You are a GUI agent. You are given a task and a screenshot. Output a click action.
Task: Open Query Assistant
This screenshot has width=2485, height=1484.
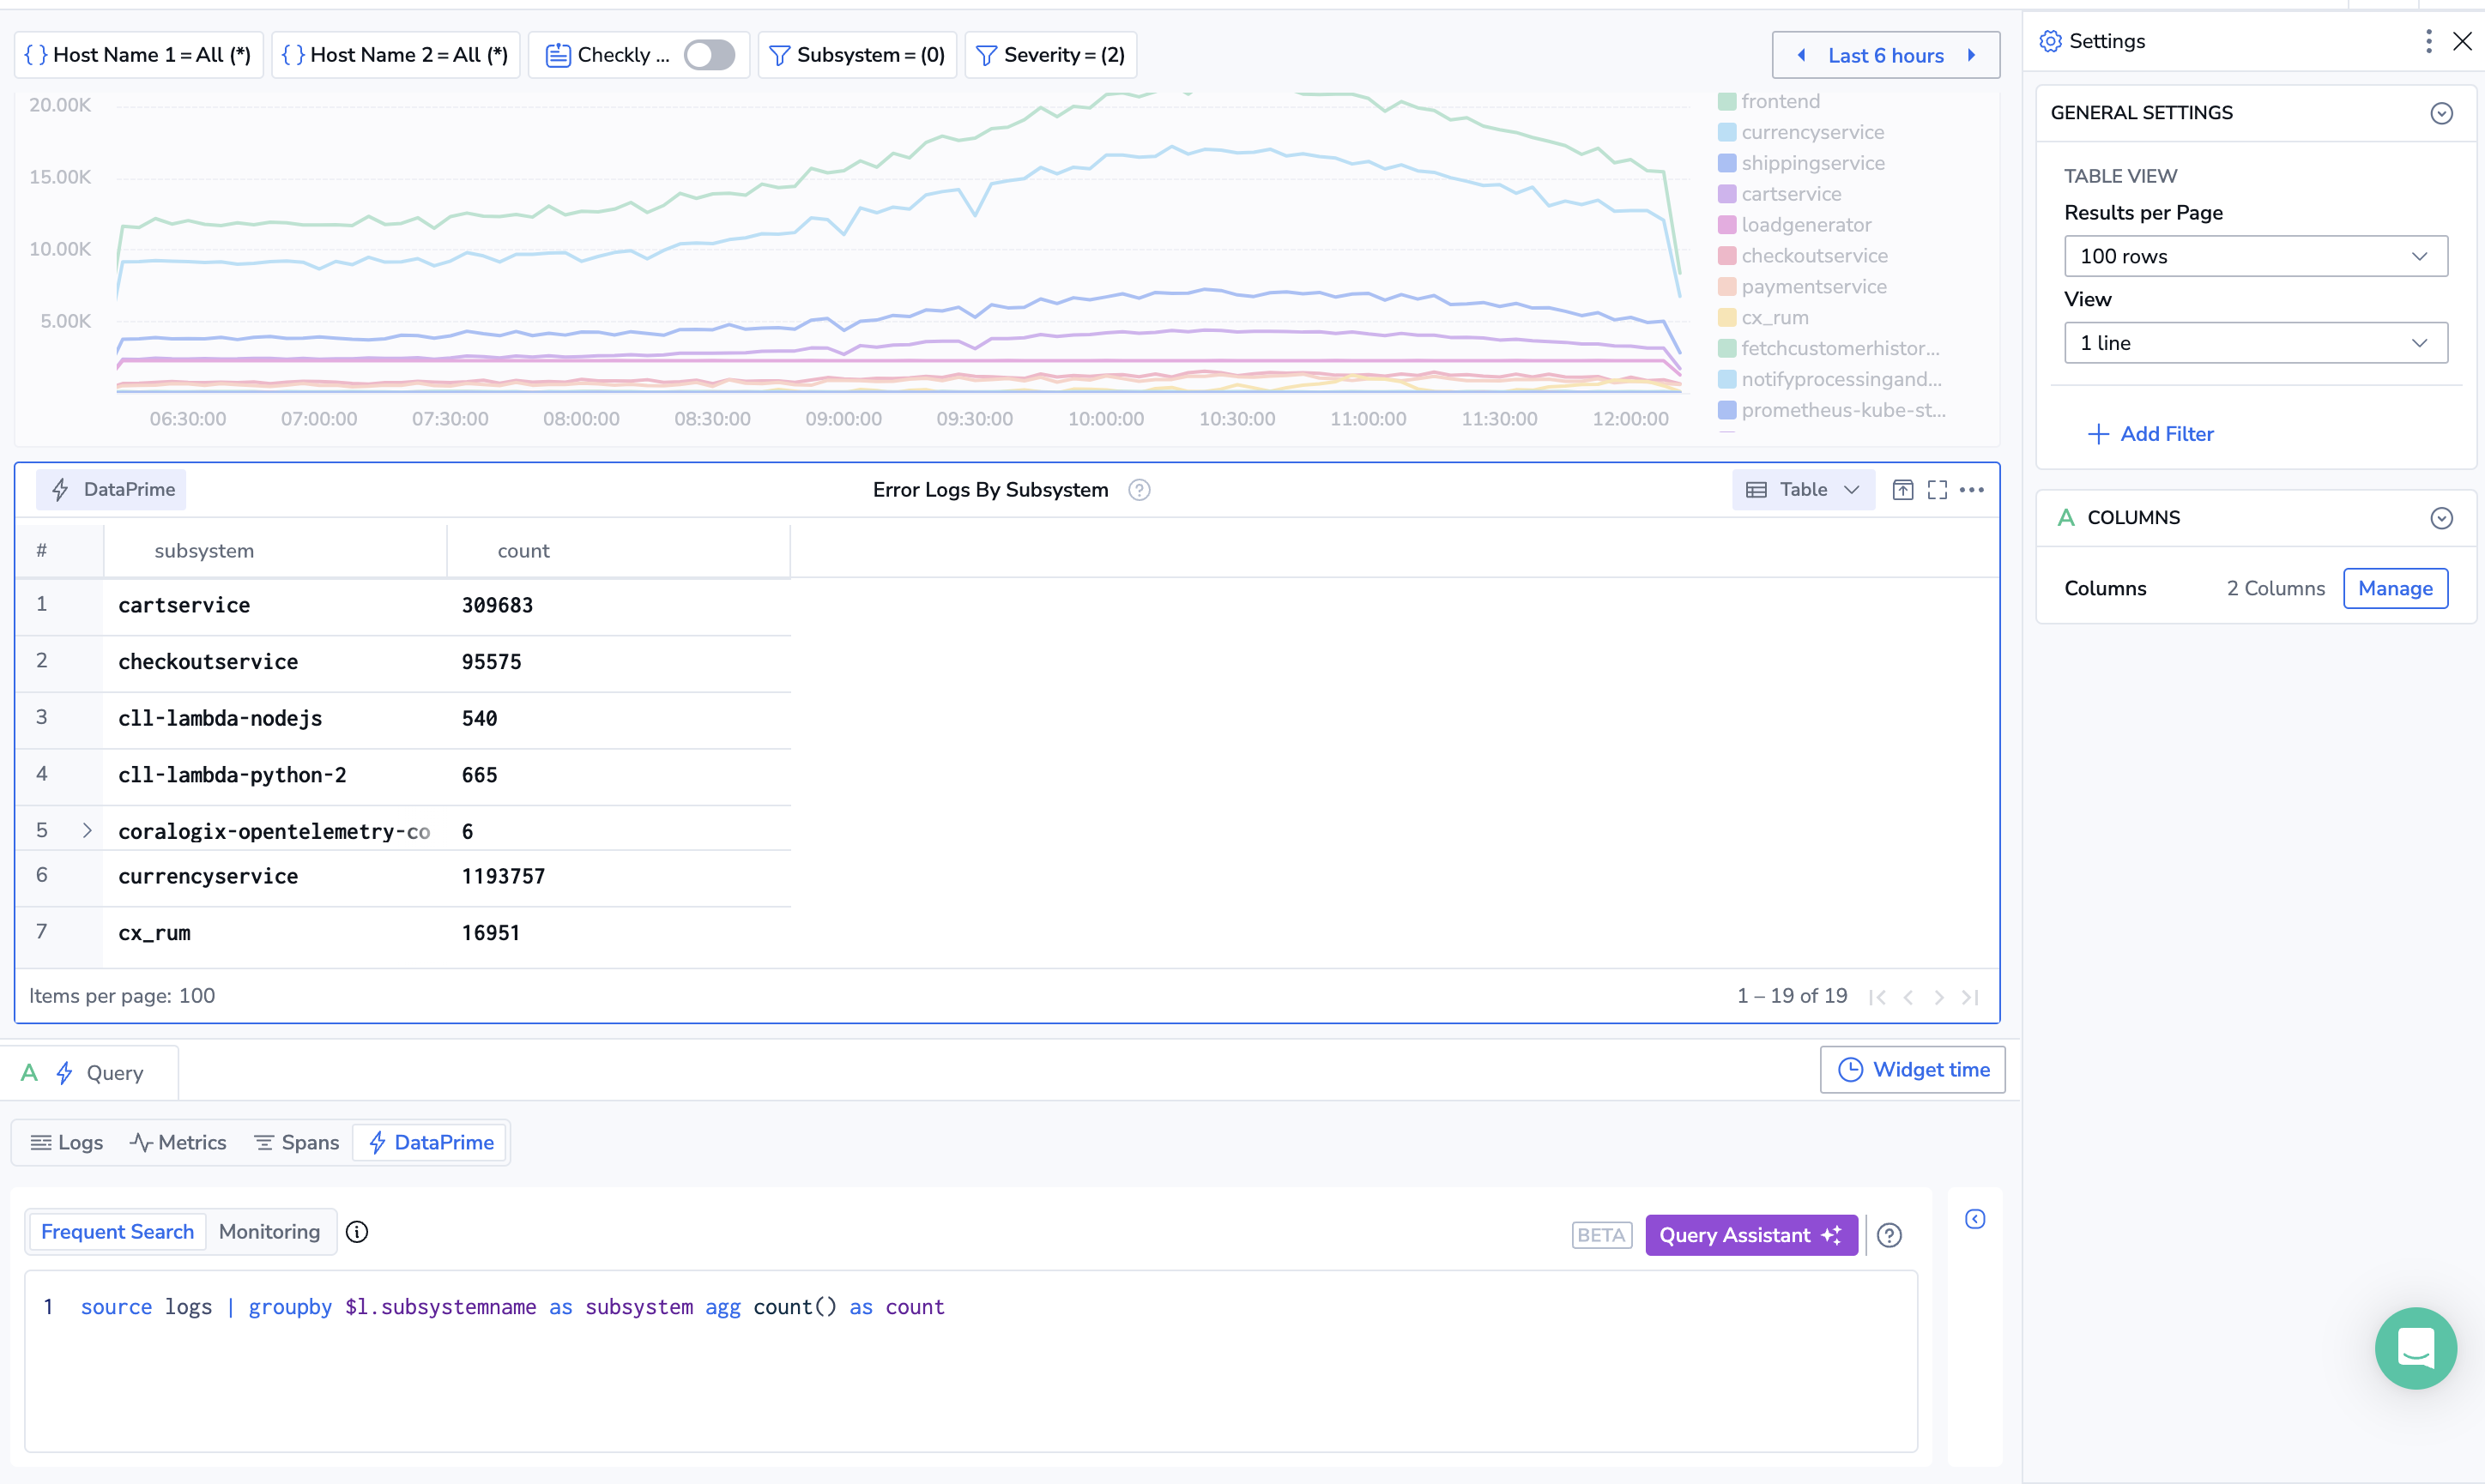point(1751,1235)
